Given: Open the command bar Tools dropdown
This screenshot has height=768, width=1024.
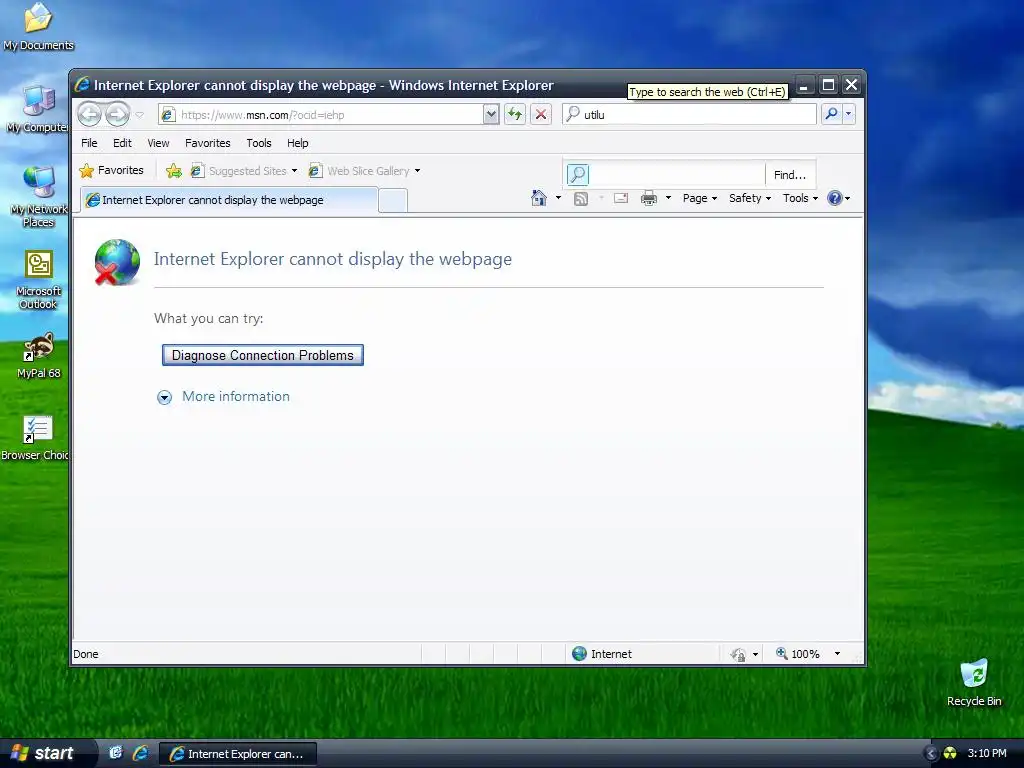Looking at the screenshot, I should 800,198.
